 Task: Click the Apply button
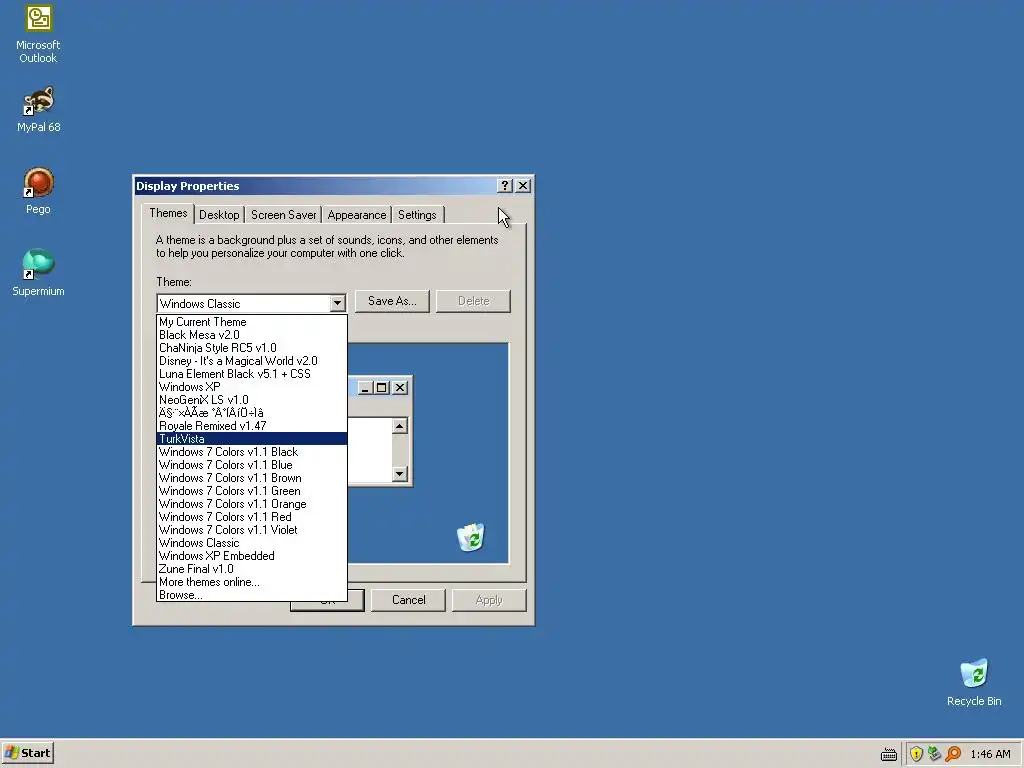click(488, 600)
